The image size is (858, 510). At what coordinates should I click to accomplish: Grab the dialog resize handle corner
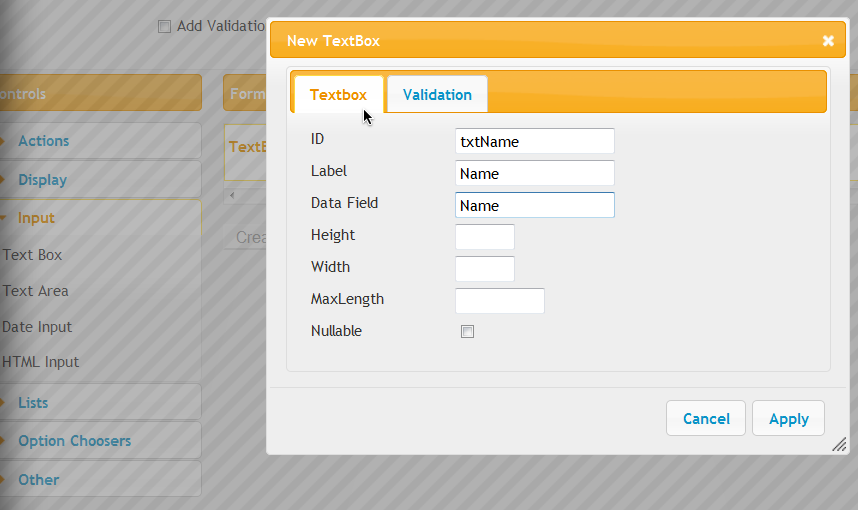839,445
